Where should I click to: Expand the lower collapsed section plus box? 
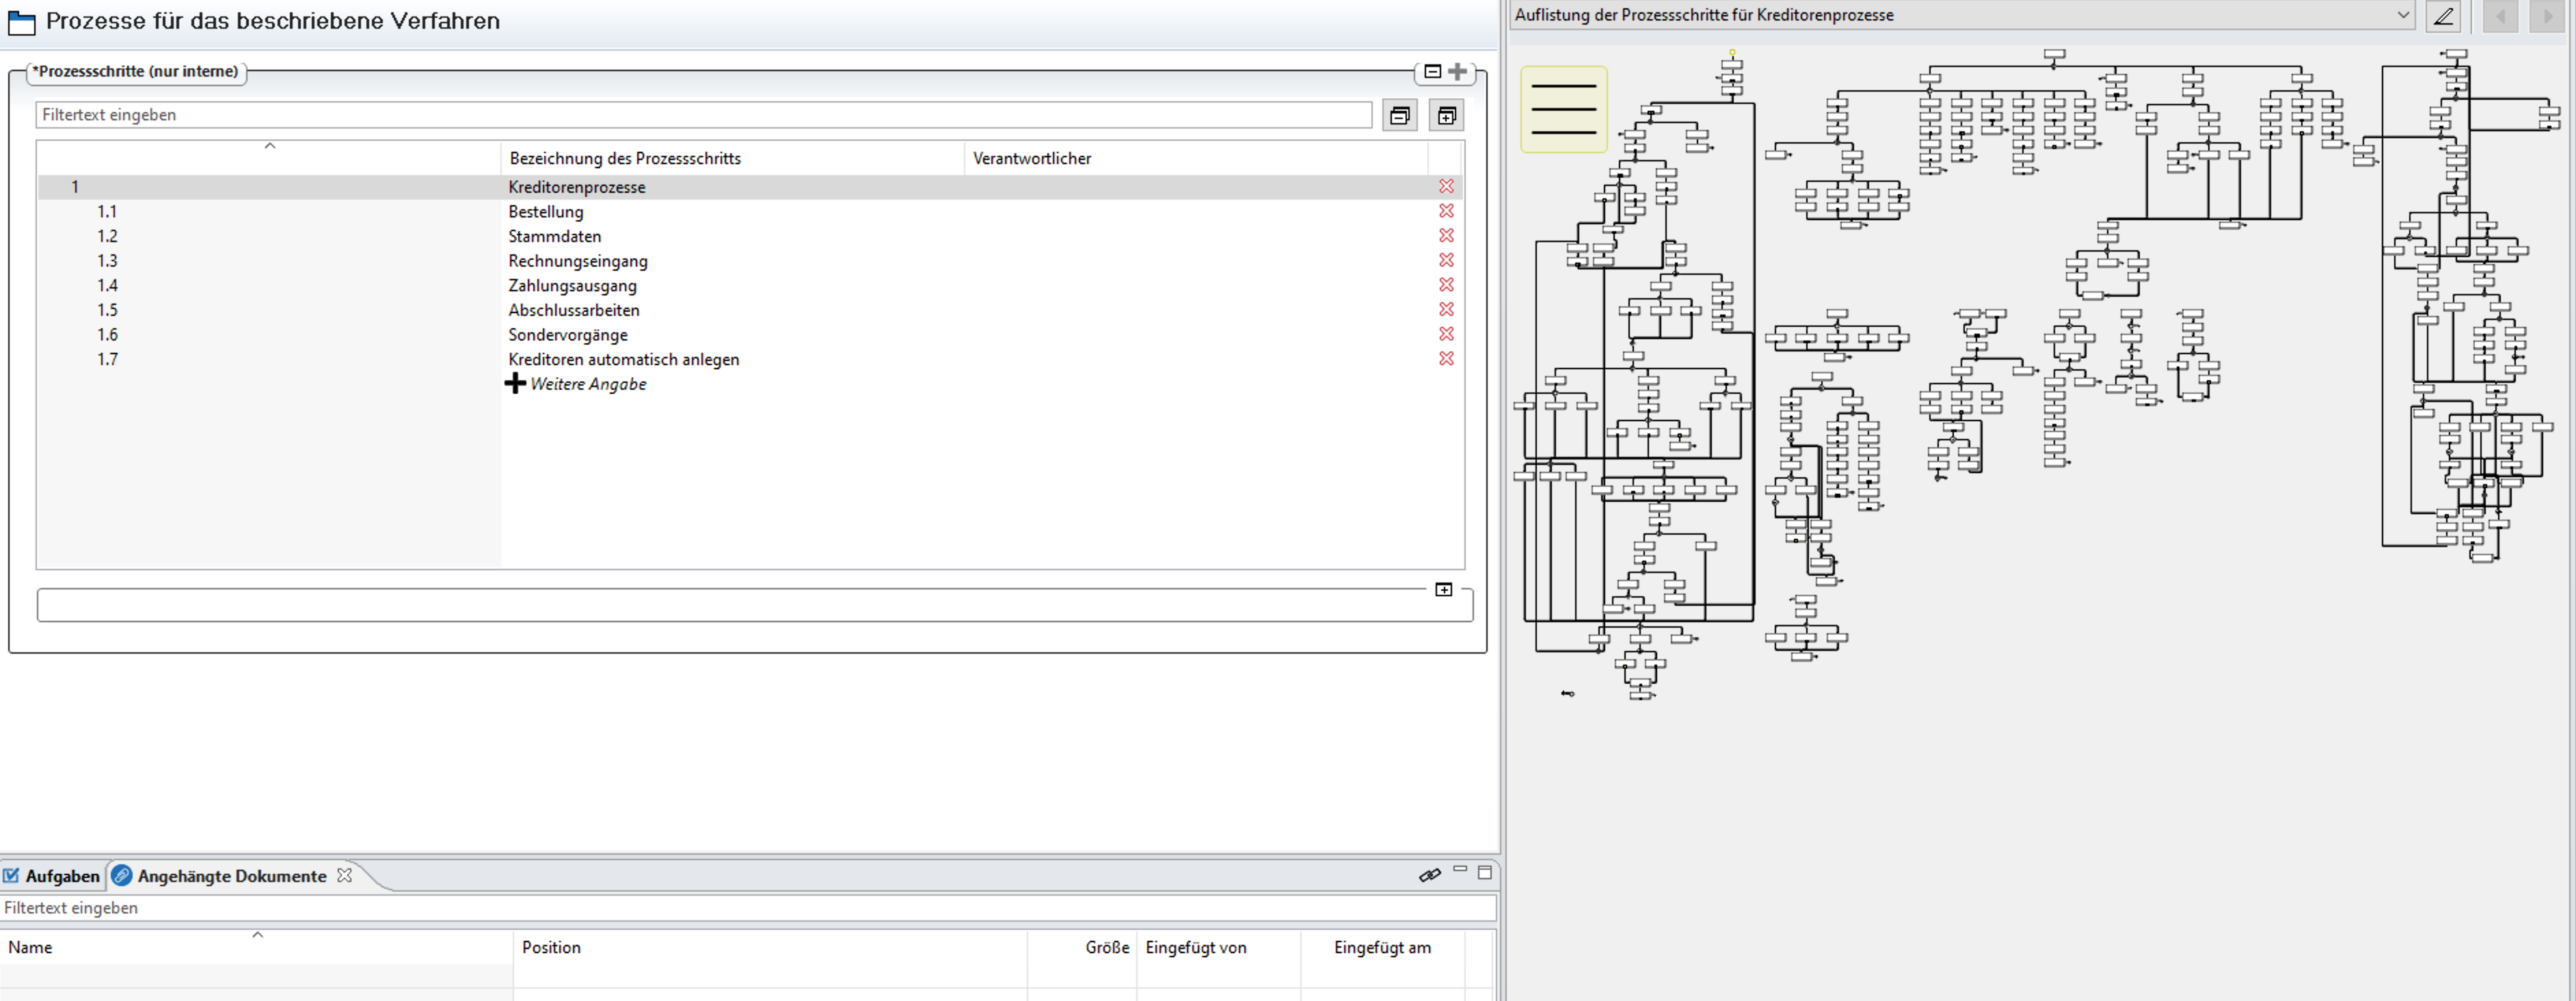(1443, 590)
